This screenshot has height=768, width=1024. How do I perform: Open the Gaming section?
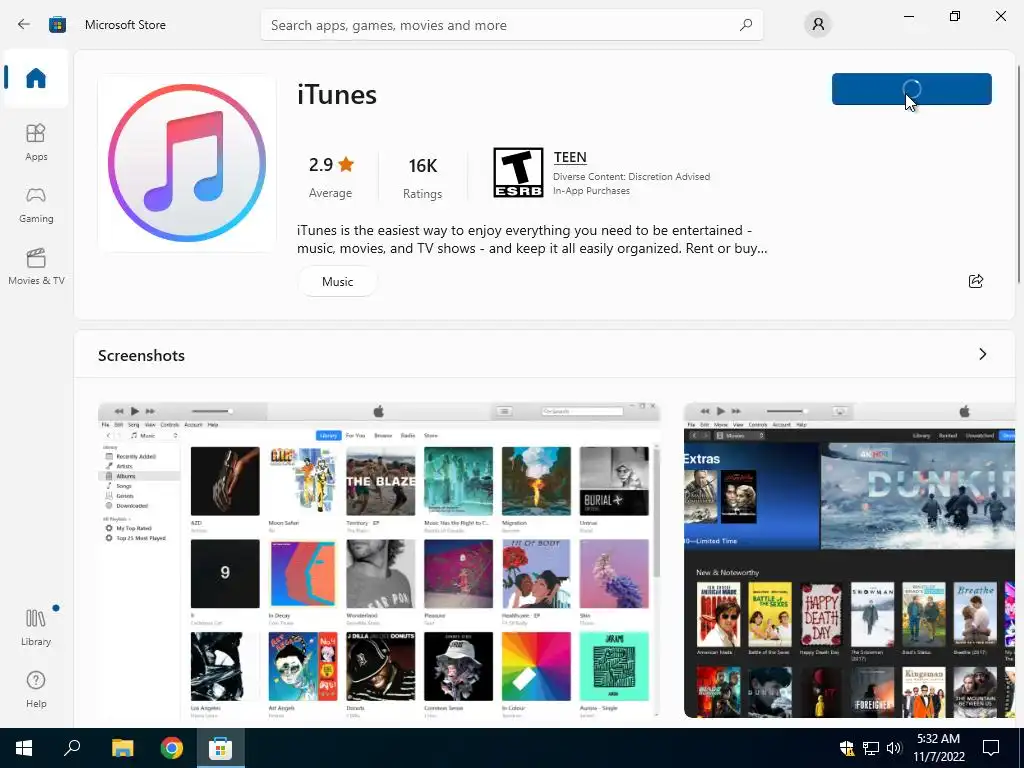pyautogui.click(x=36, y=205)
